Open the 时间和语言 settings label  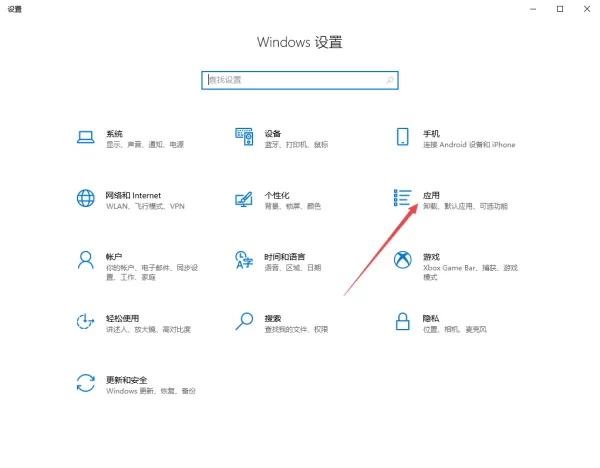[285, 257]
